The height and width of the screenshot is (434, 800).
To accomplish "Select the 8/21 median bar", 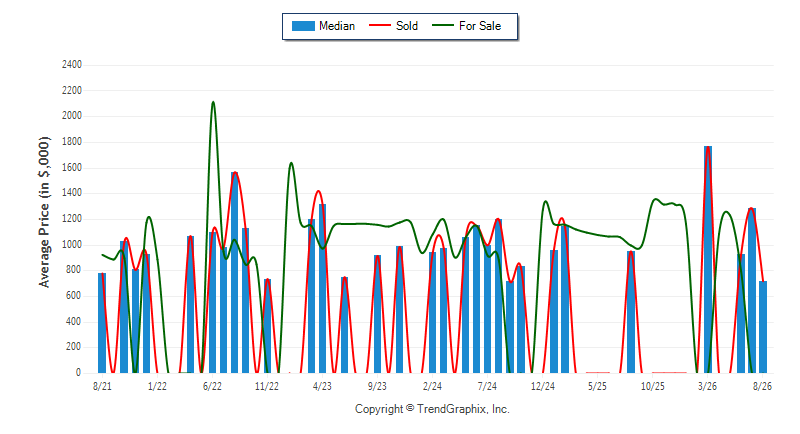I will click(x=102, y=323).
